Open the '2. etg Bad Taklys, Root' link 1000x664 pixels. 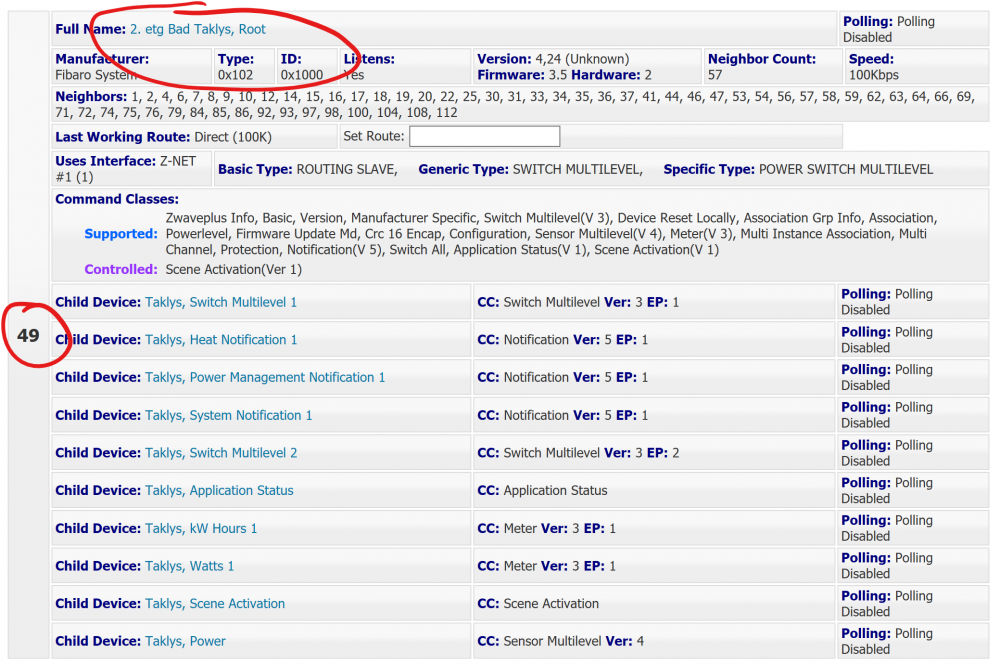(198, 29)
